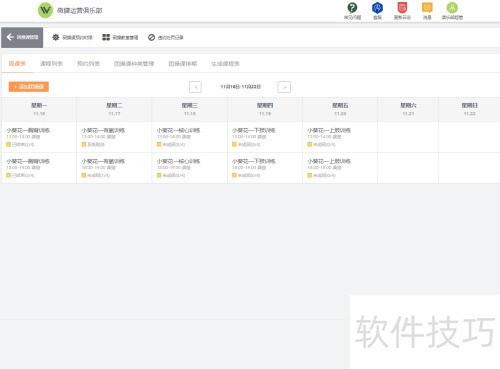Click the 星期二 column header
Viewport: 500px width, 369px height.
coord(114,109)
